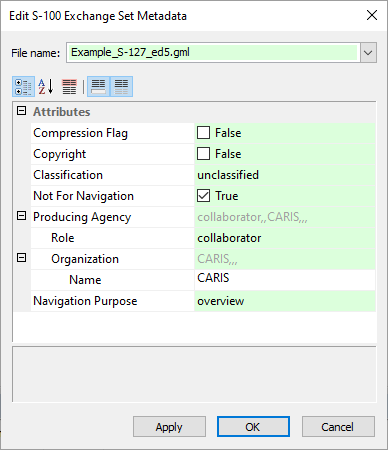Collapse the Organization node
The image size is (388, 450).
[x=22, y=258]
